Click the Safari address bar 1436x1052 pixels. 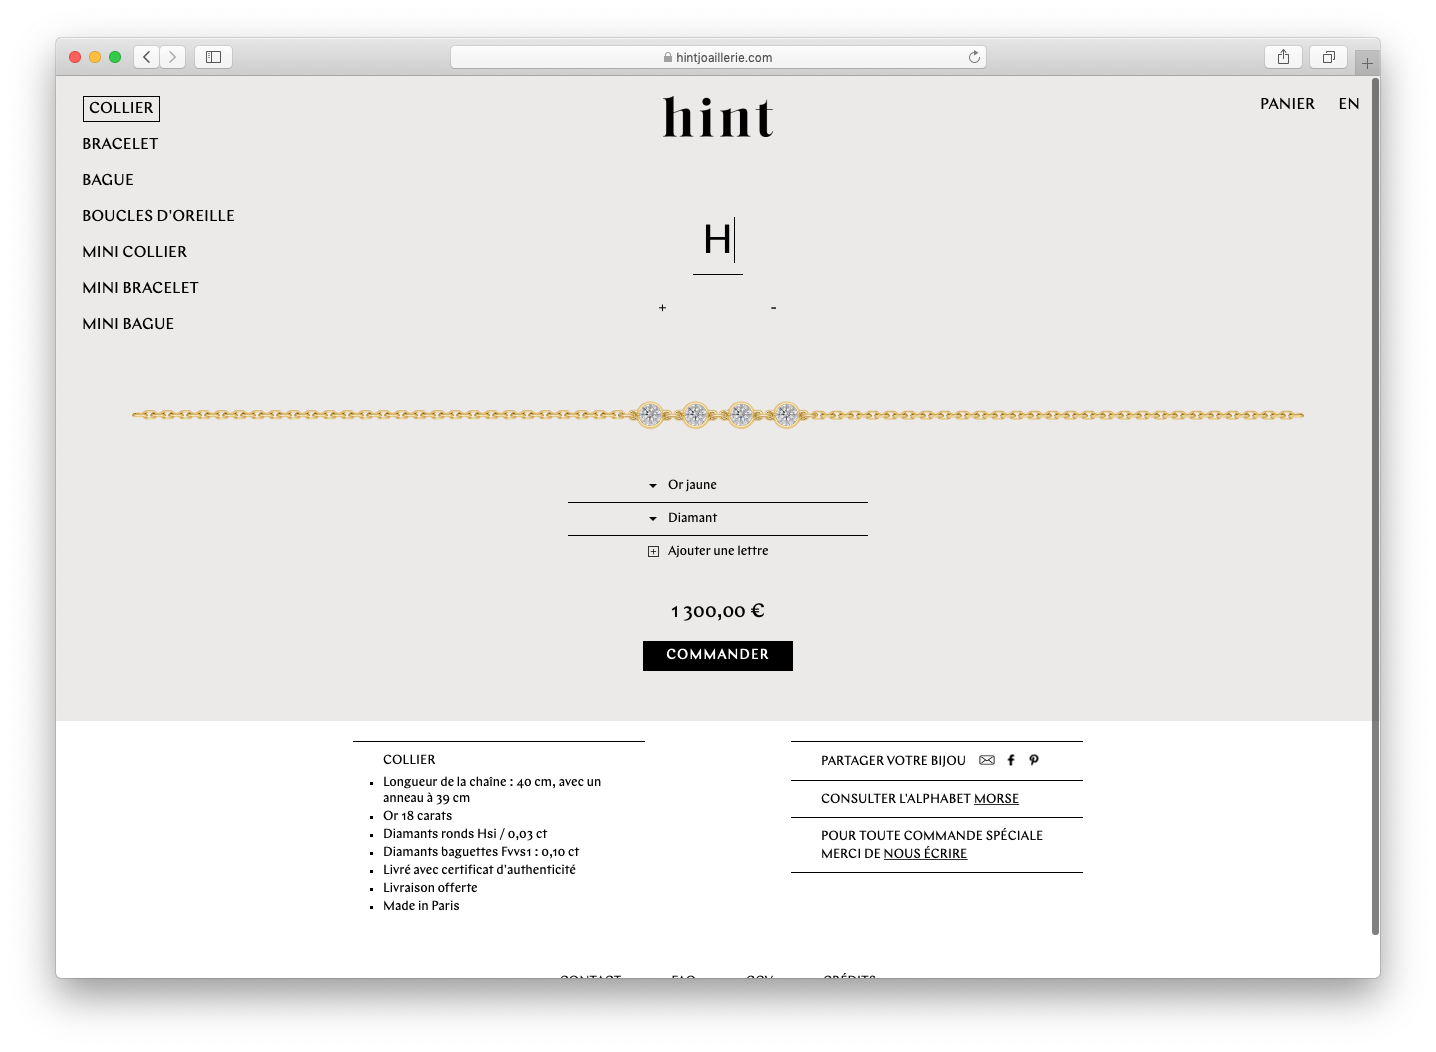718,57
